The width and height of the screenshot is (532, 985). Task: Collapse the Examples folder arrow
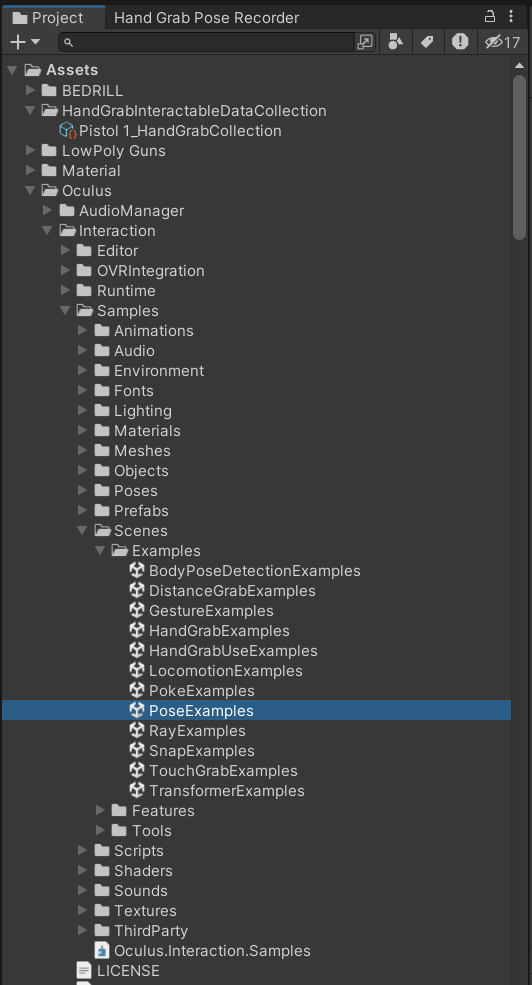(x=100, y=551)
